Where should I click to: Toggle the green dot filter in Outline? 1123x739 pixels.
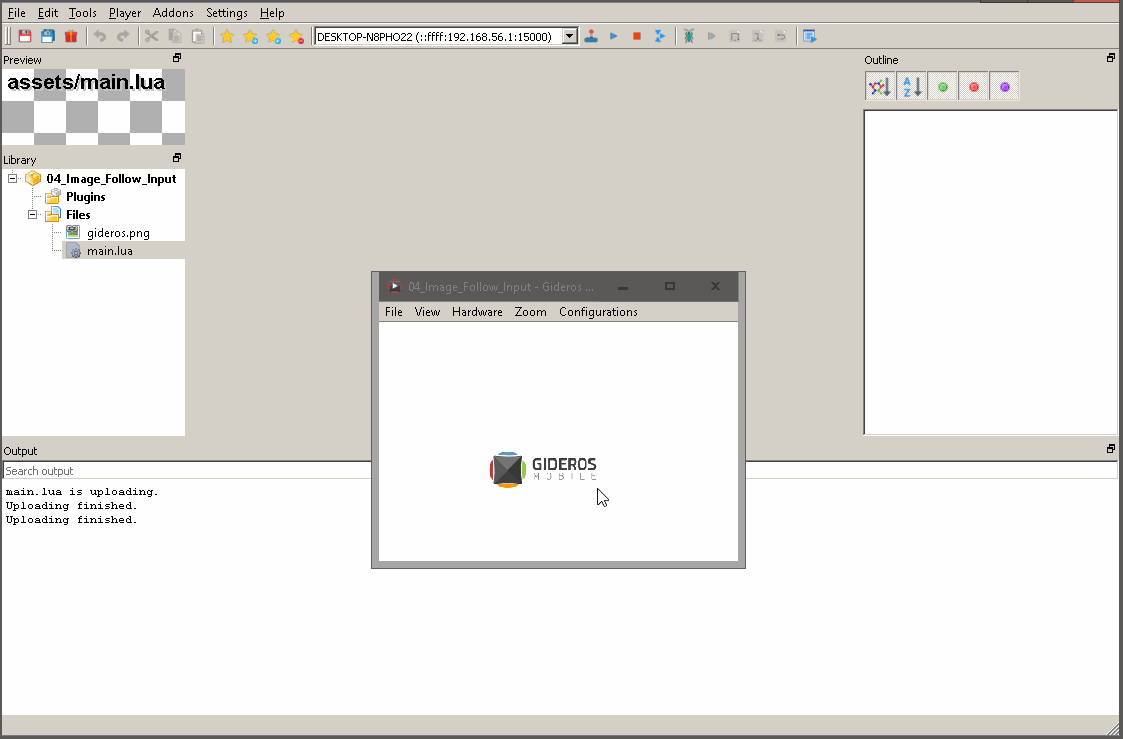[942, 86]
